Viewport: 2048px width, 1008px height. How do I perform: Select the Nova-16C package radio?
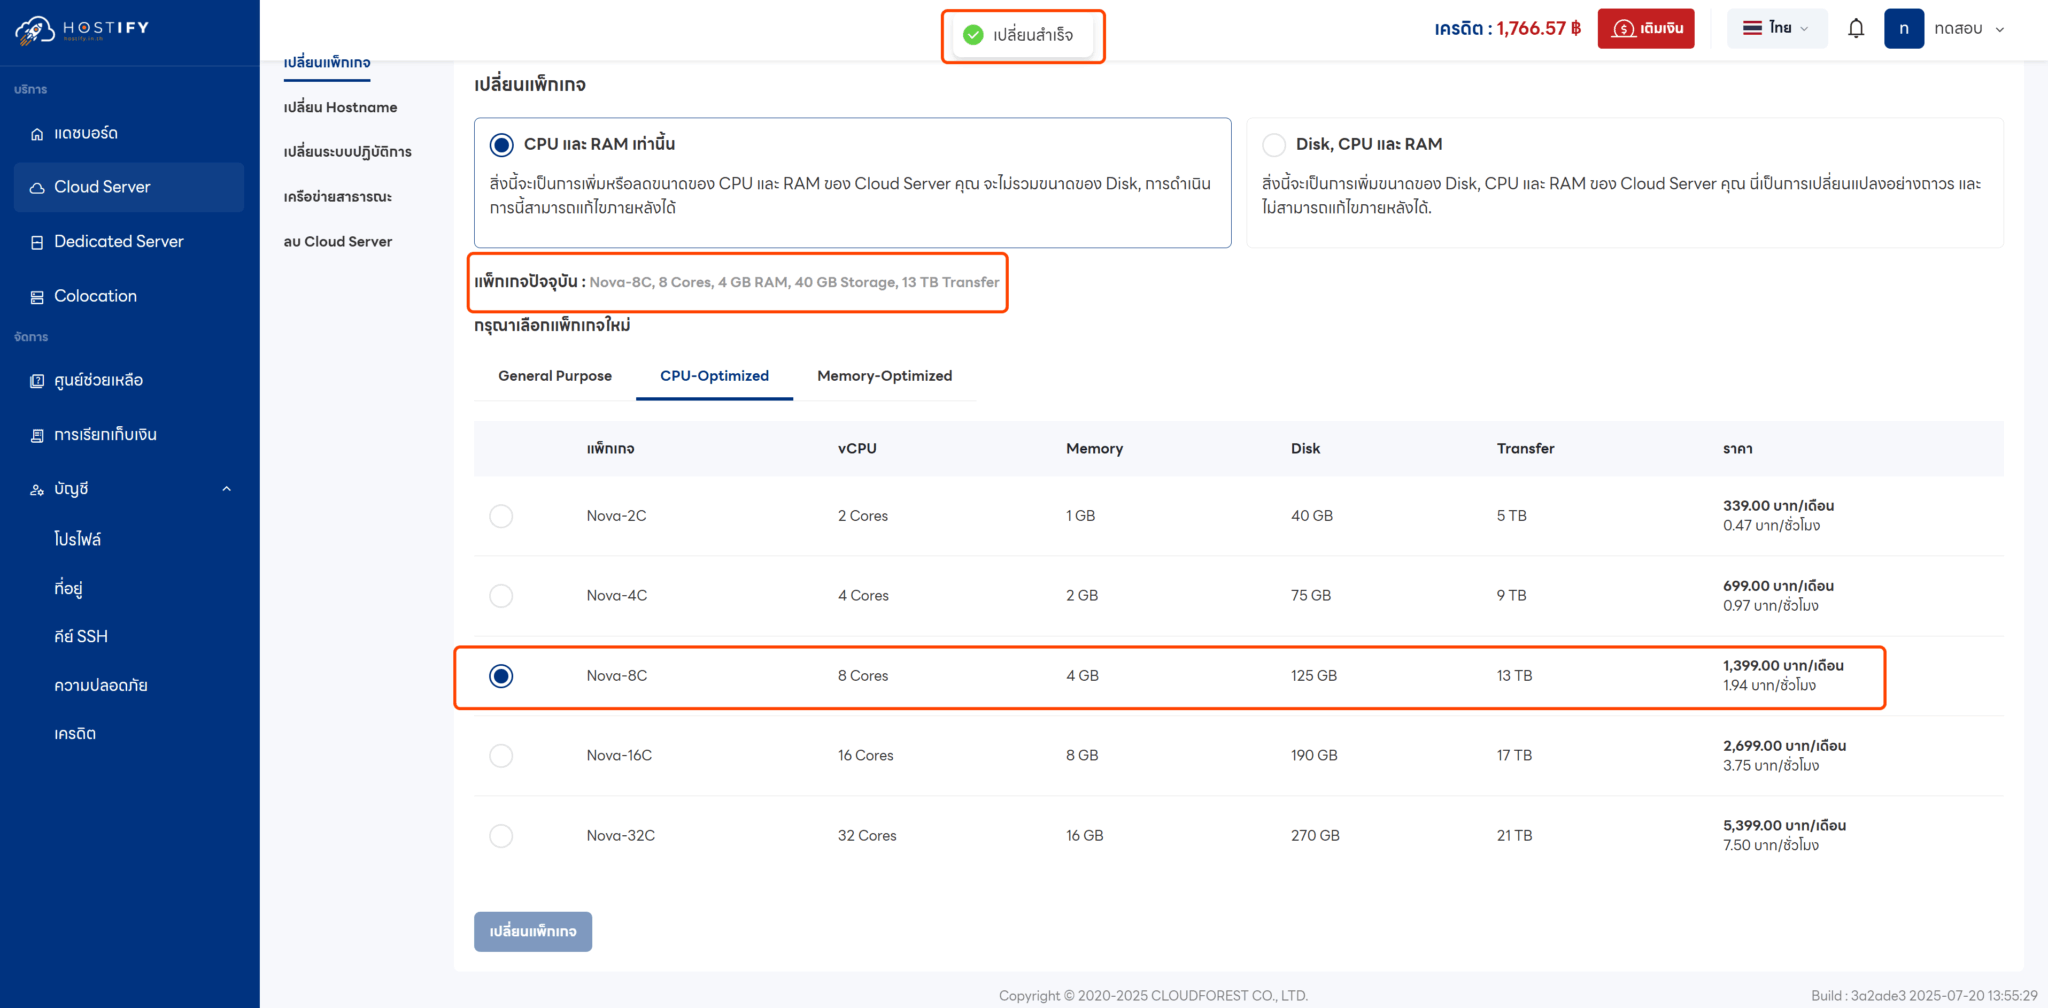[501, 755]
